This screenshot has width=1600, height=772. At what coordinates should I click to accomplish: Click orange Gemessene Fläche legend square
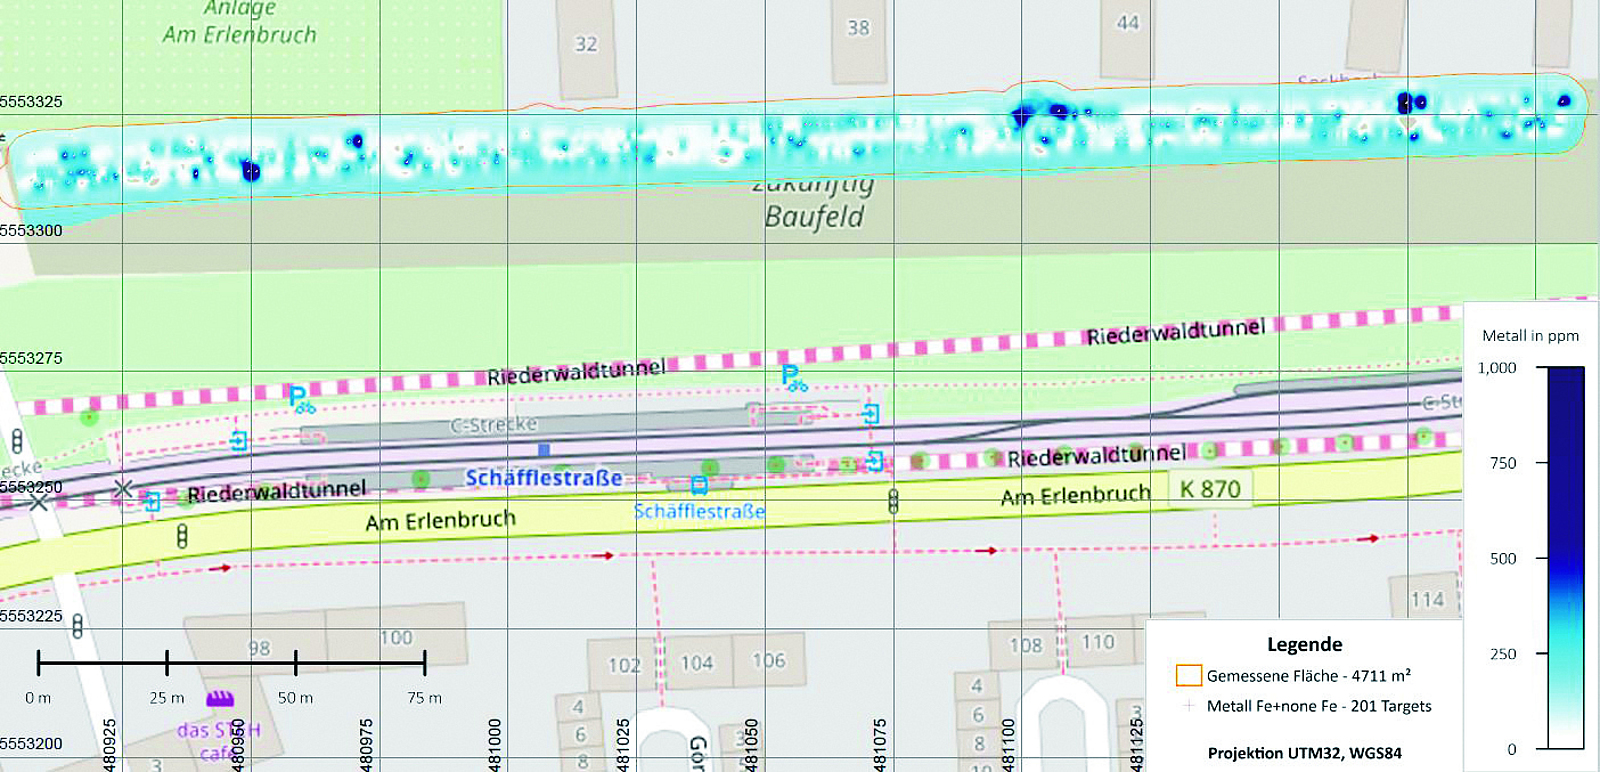1188,676
